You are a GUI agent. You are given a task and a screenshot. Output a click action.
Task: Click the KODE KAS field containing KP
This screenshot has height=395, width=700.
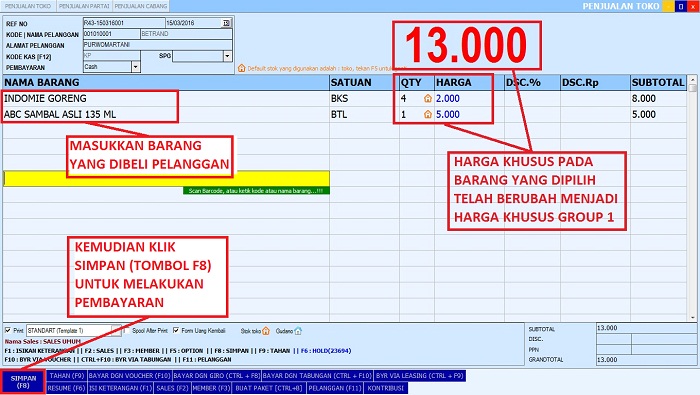point(111,56)
